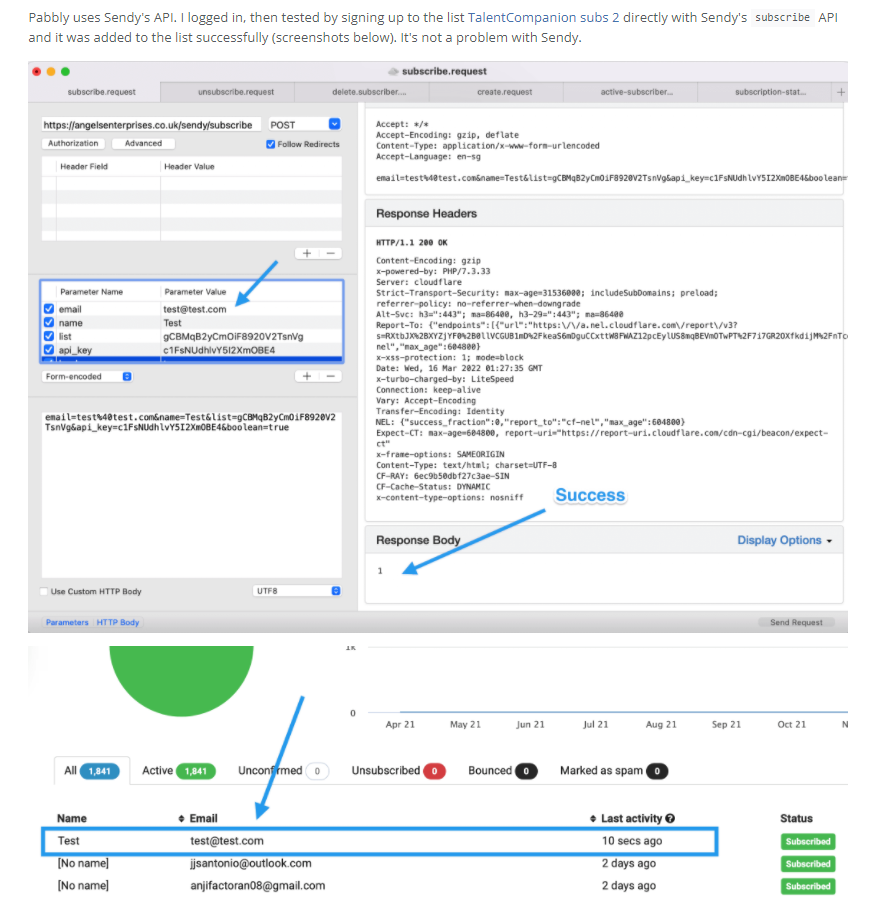Select the All subscribers tab
The height and width of the screenshot is (908, 877).
92,771
